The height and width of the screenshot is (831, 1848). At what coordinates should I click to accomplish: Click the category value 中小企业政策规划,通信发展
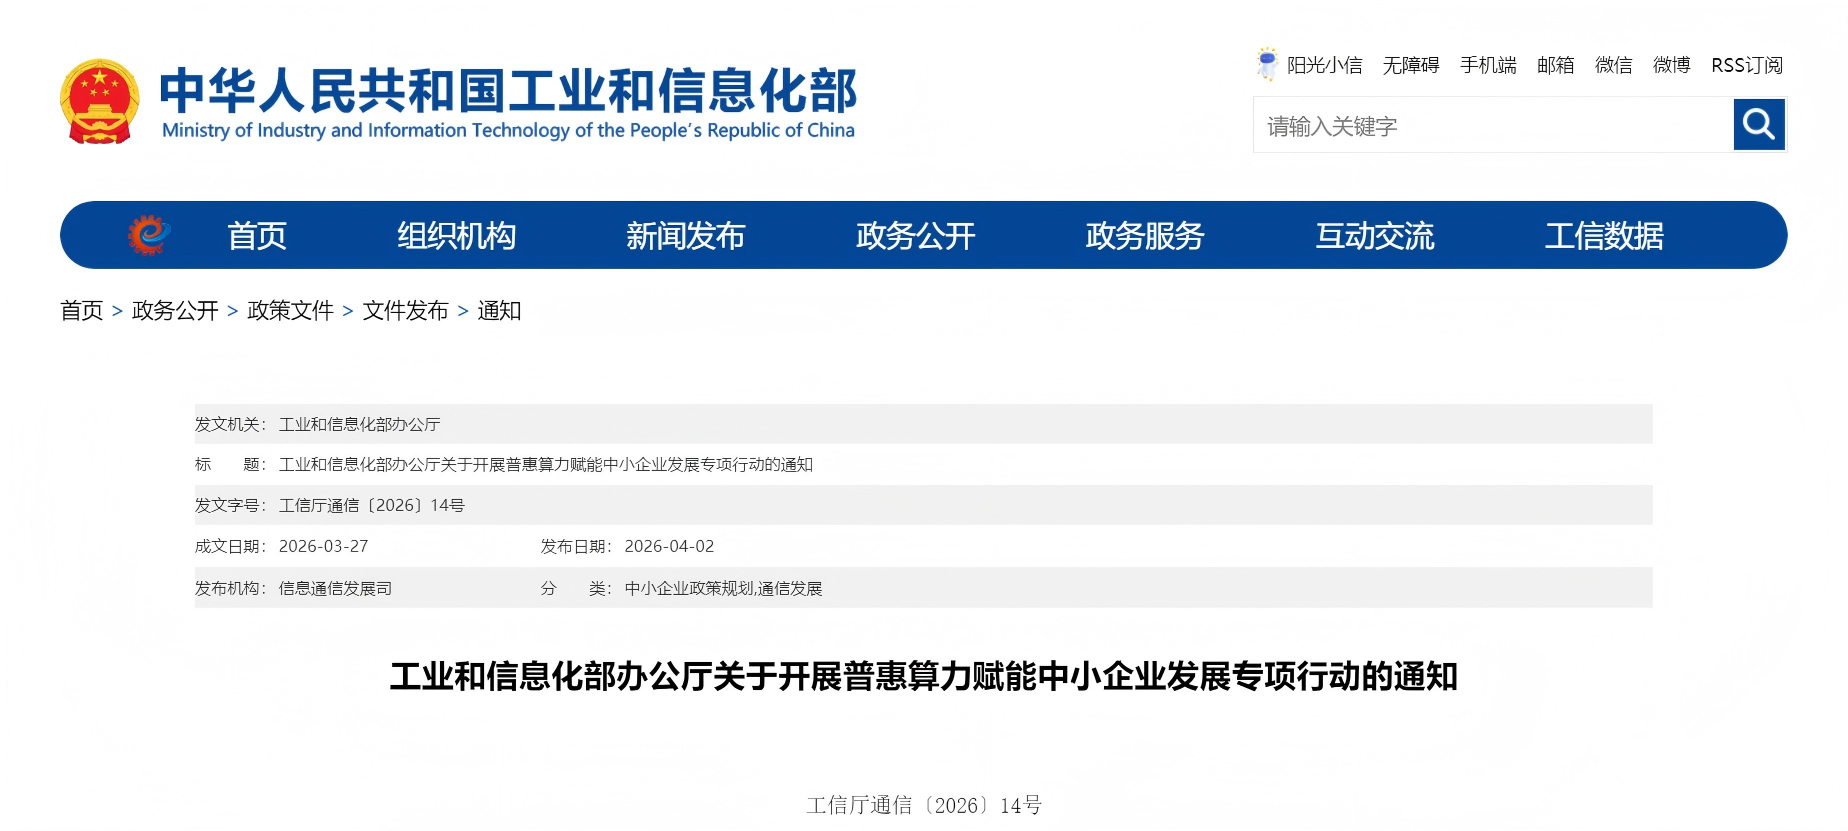723,589
